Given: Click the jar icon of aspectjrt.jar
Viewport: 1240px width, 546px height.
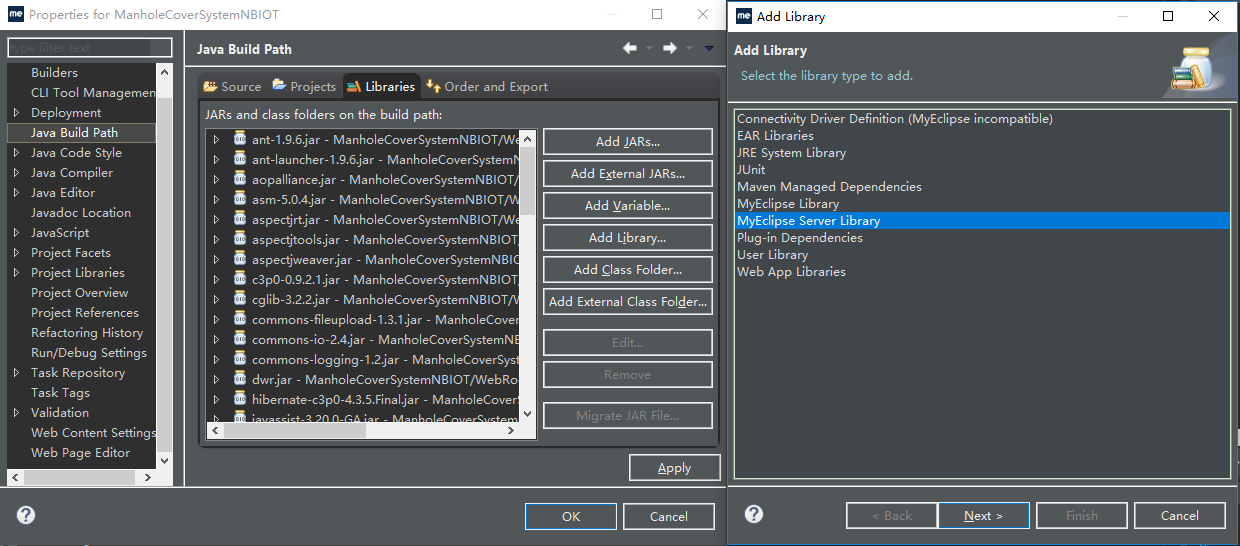Looking at the screenshot, I should point(240,219).
